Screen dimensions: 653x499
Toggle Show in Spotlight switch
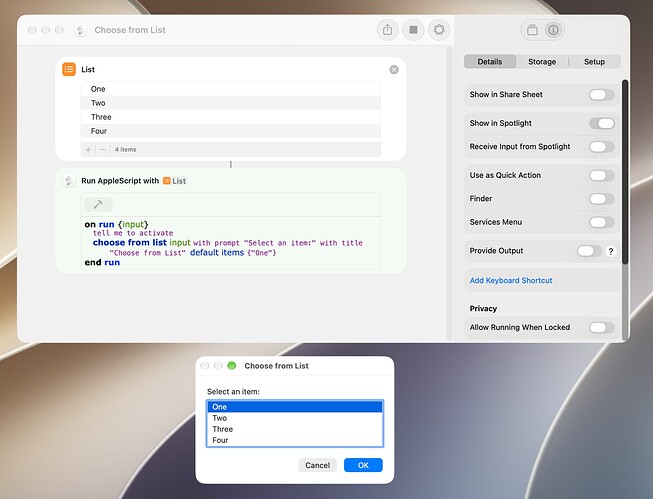tap(601, 123)
